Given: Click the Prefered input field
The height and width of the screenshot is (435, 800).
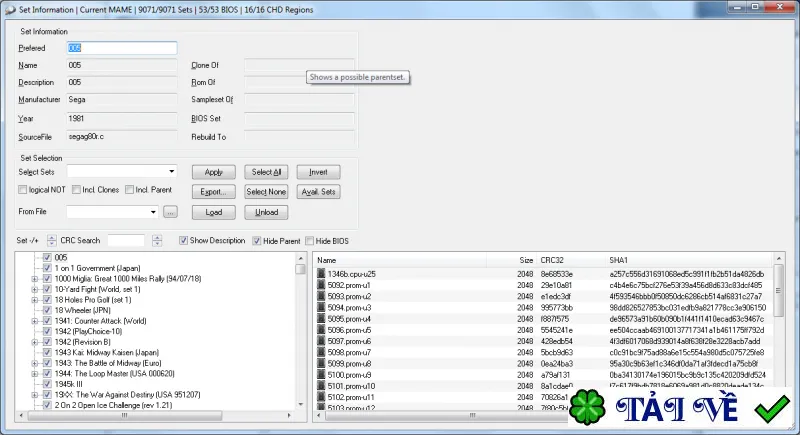Looking at the screenshot, I should 122,48.
